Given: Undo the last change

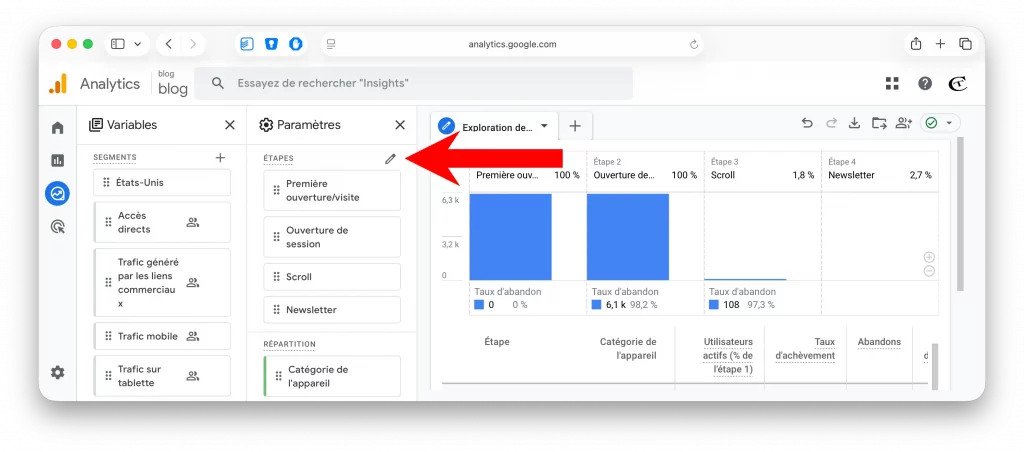Looking at the screenshot, I should [807, 123].
